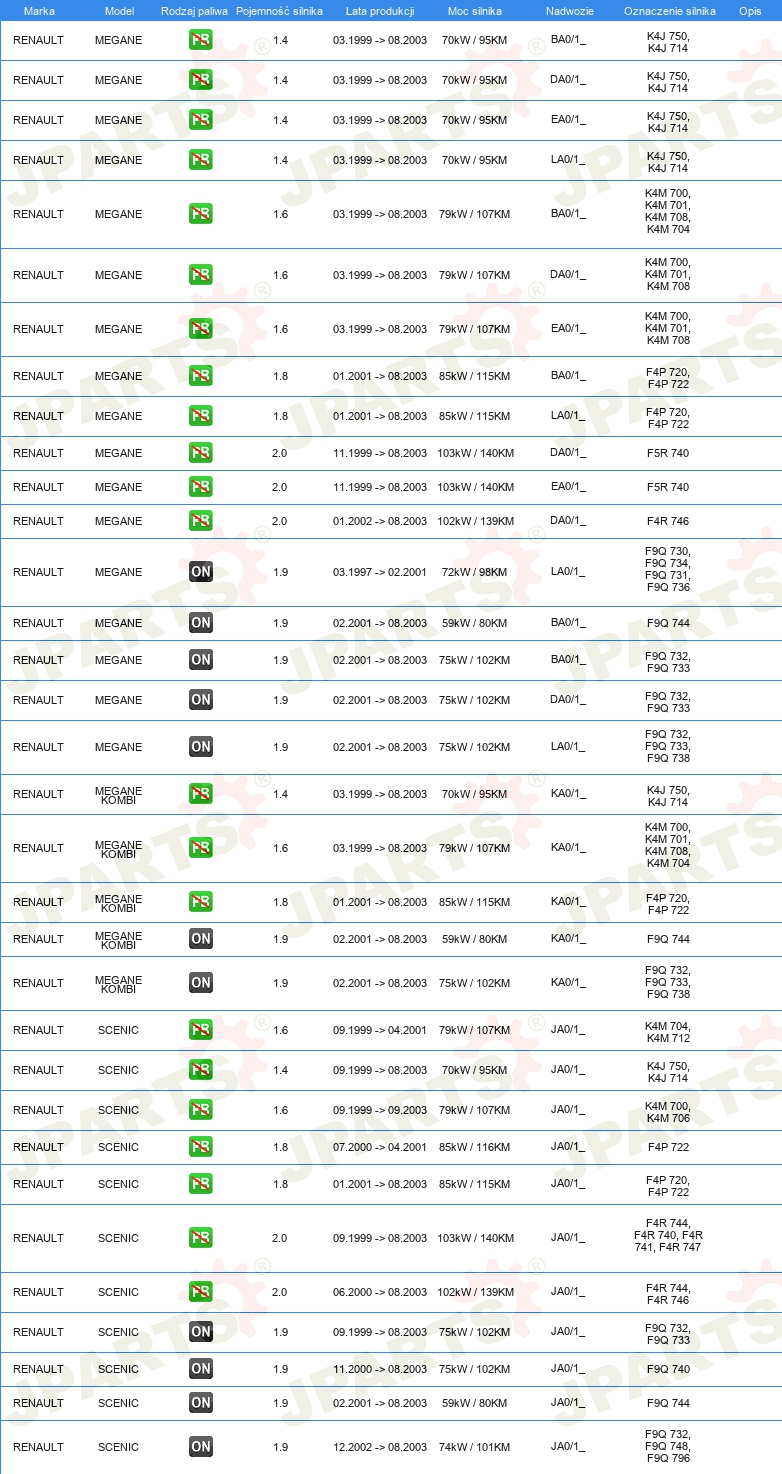
Task: Click the '74kW / 101KM' power cell
Action: pos(474,1447)
